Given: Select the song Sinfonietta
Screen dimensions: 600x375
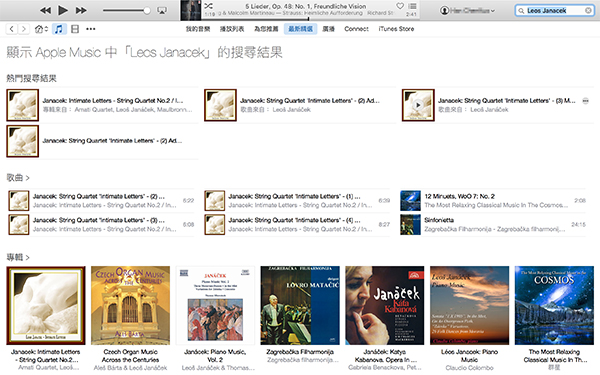Looking at the screenshot, I should pos(493,224).
